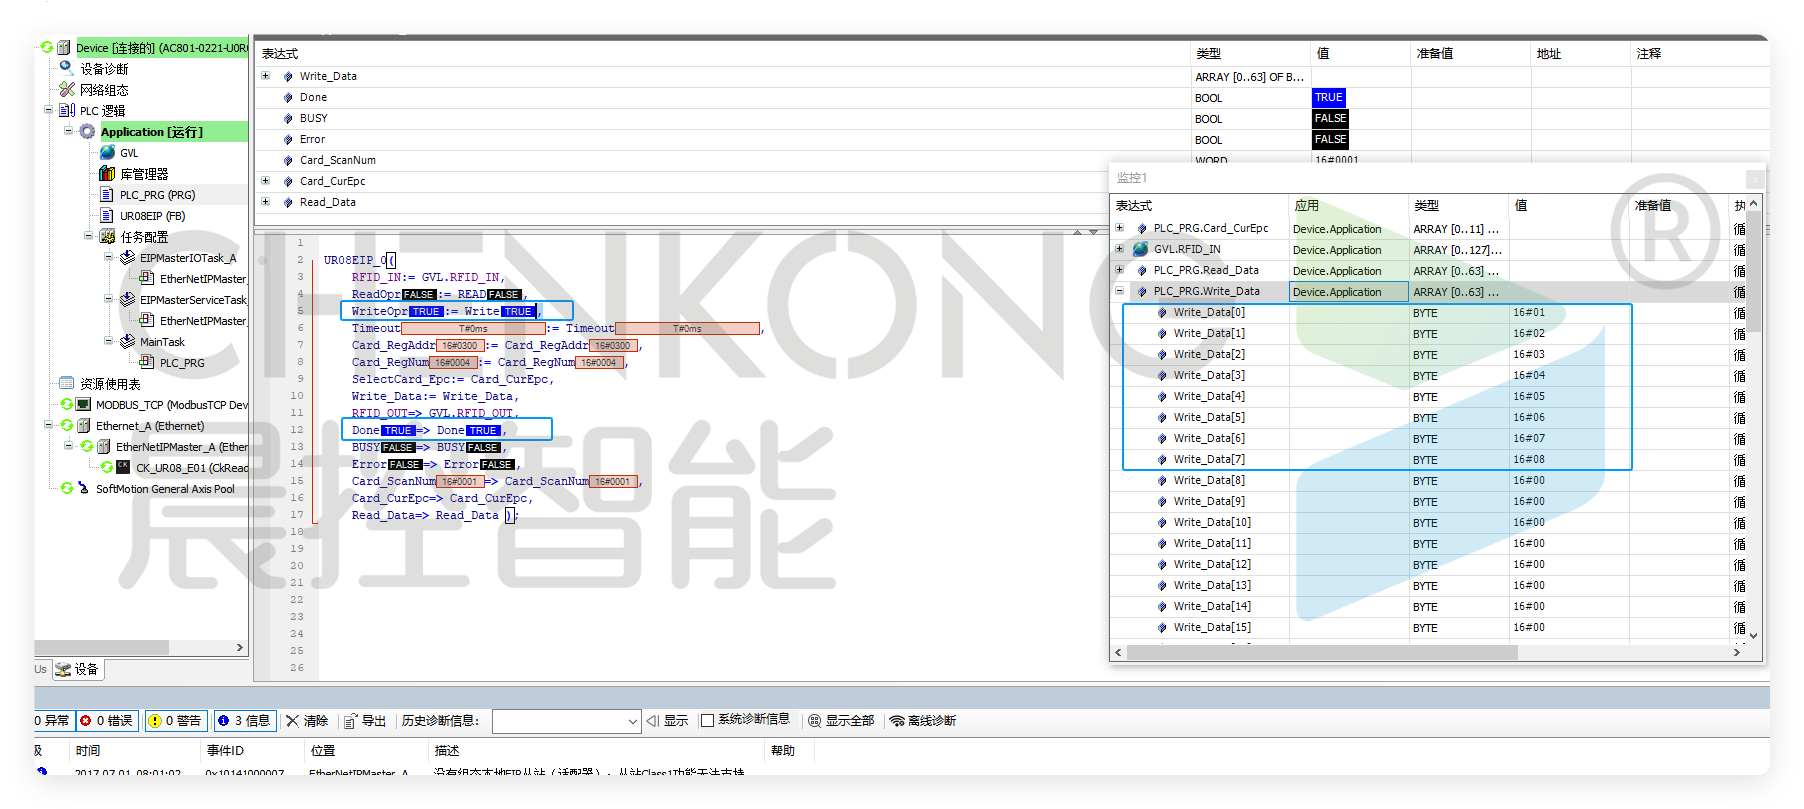Click the Device server icon at tree root

[x=64, y=47]
